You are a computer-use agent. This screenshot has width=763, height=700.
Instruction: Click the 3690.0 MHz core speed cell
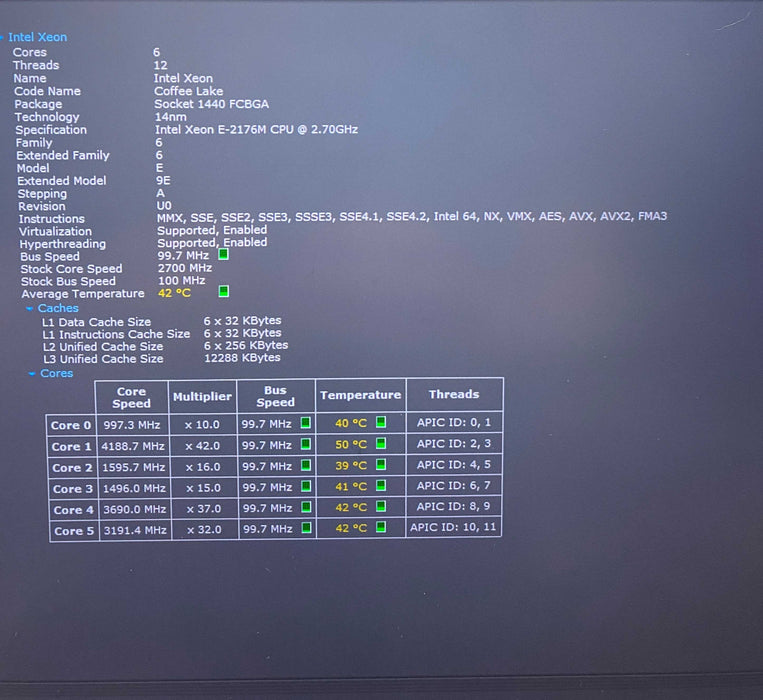point(135,509)
